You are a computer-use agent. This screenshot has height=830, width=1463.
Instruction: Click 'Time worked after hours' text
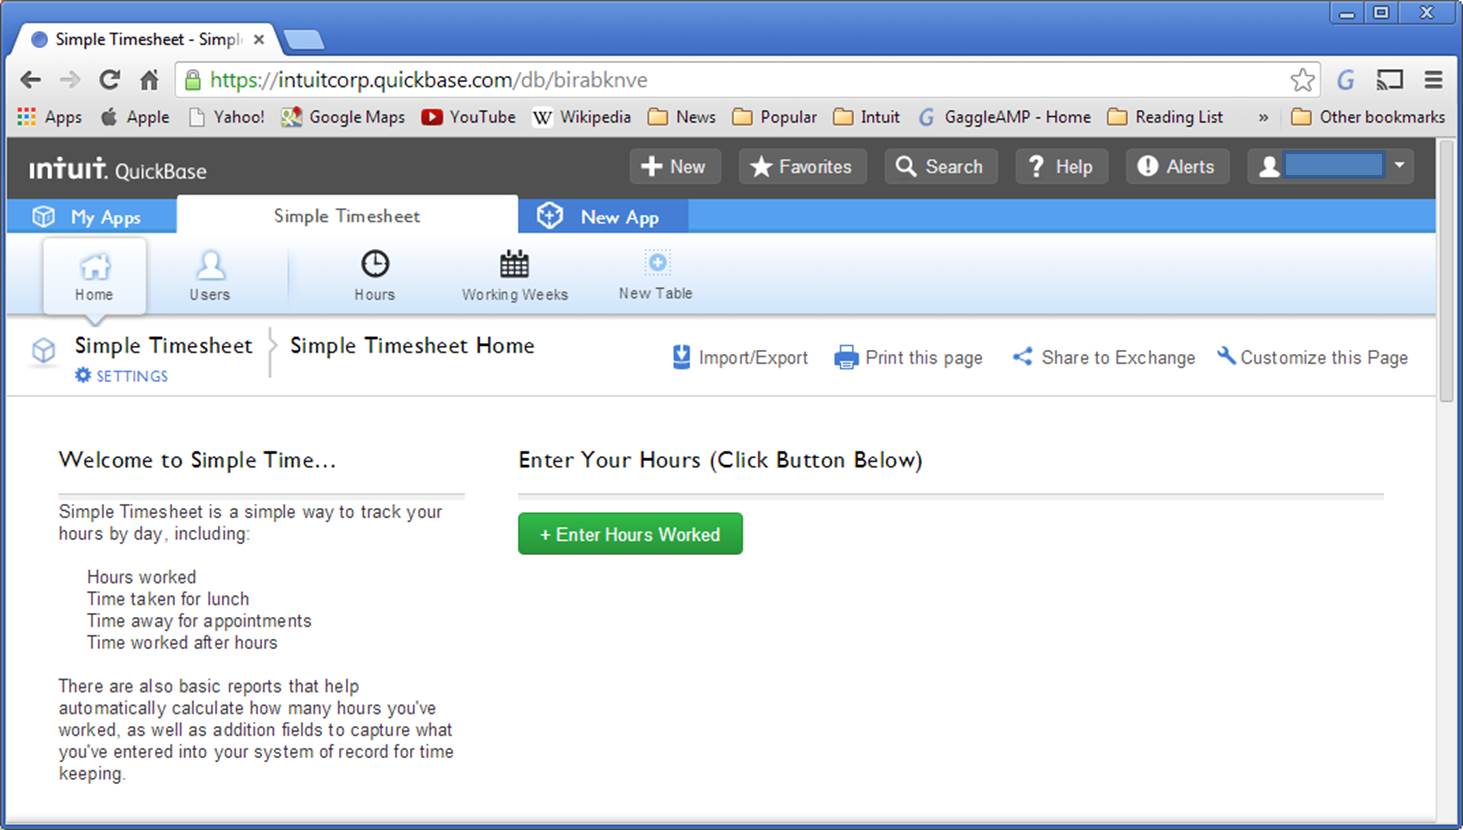pyautogui.click(x=182, y=643)
